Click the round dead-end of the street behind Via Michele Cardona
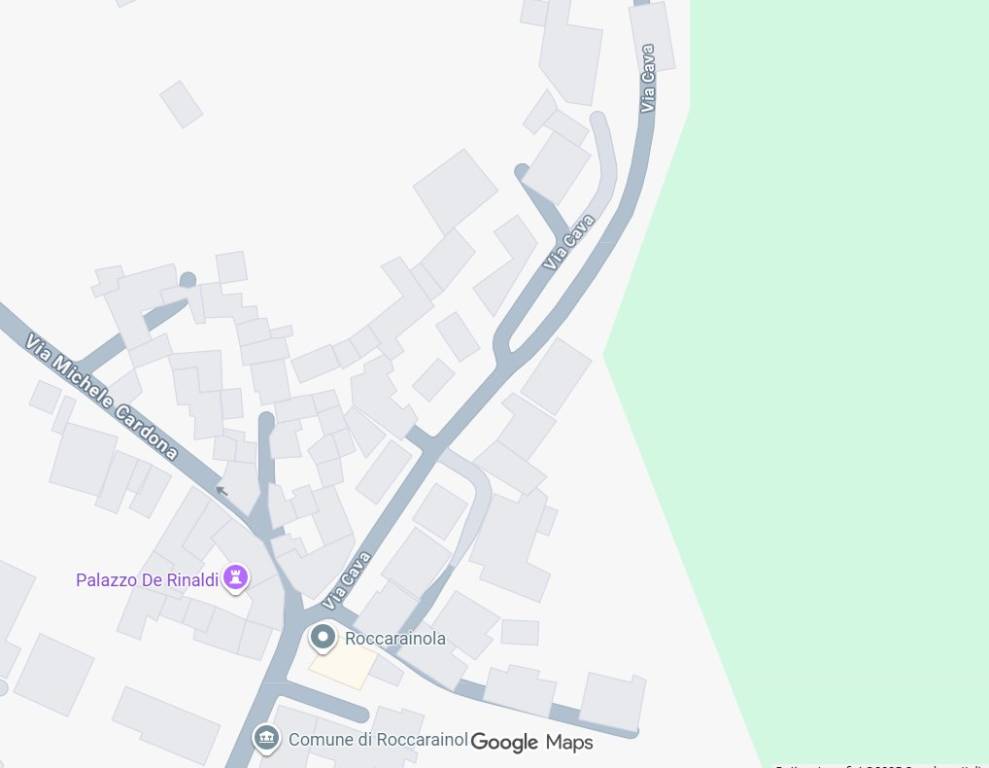989x768 pixels. 187,280
